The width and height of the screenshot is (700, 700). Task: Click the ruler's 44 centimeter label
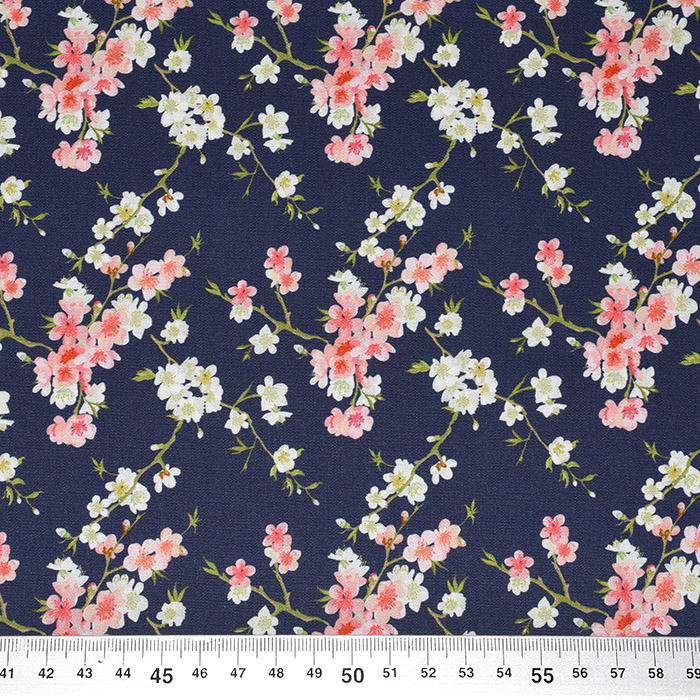123,675
